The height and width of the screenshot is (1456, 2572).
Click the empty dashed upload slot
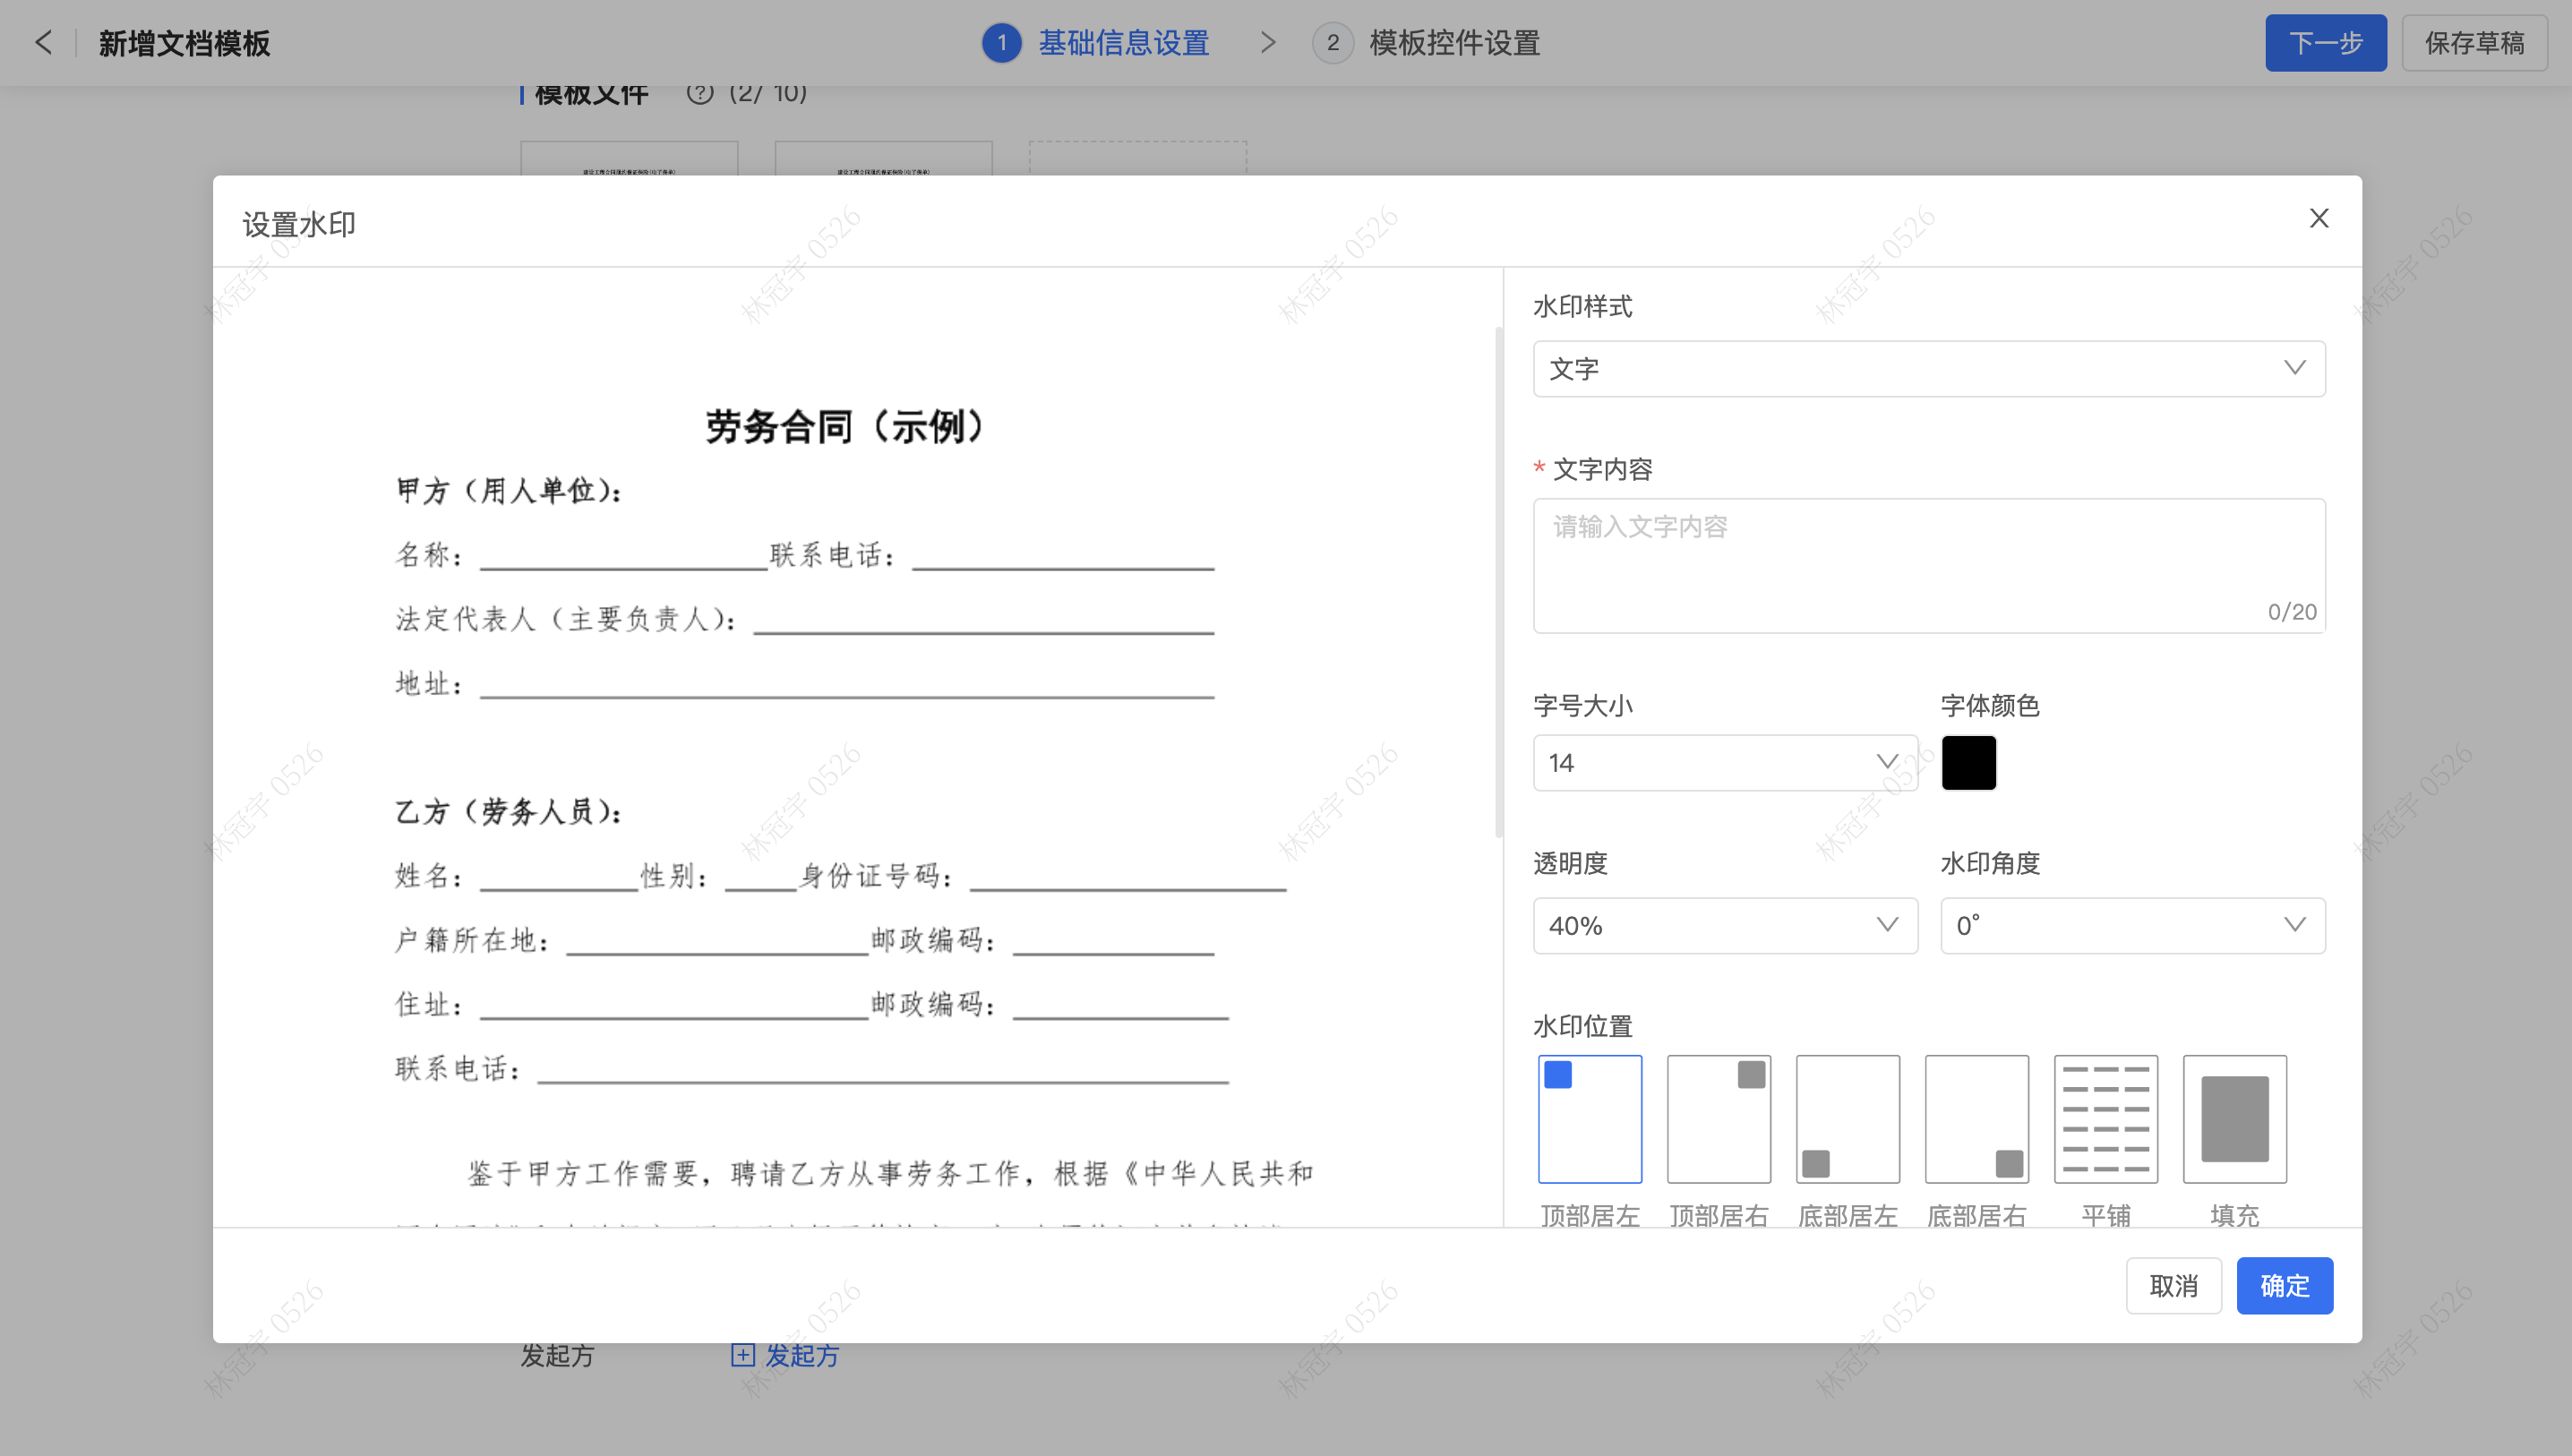(1138, 158)
